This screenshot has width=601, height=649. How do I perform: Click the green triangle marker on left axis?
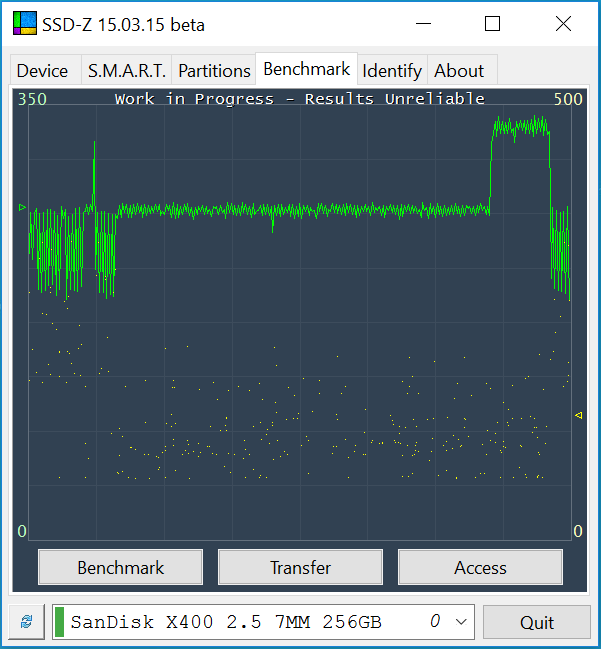[22, 207]
